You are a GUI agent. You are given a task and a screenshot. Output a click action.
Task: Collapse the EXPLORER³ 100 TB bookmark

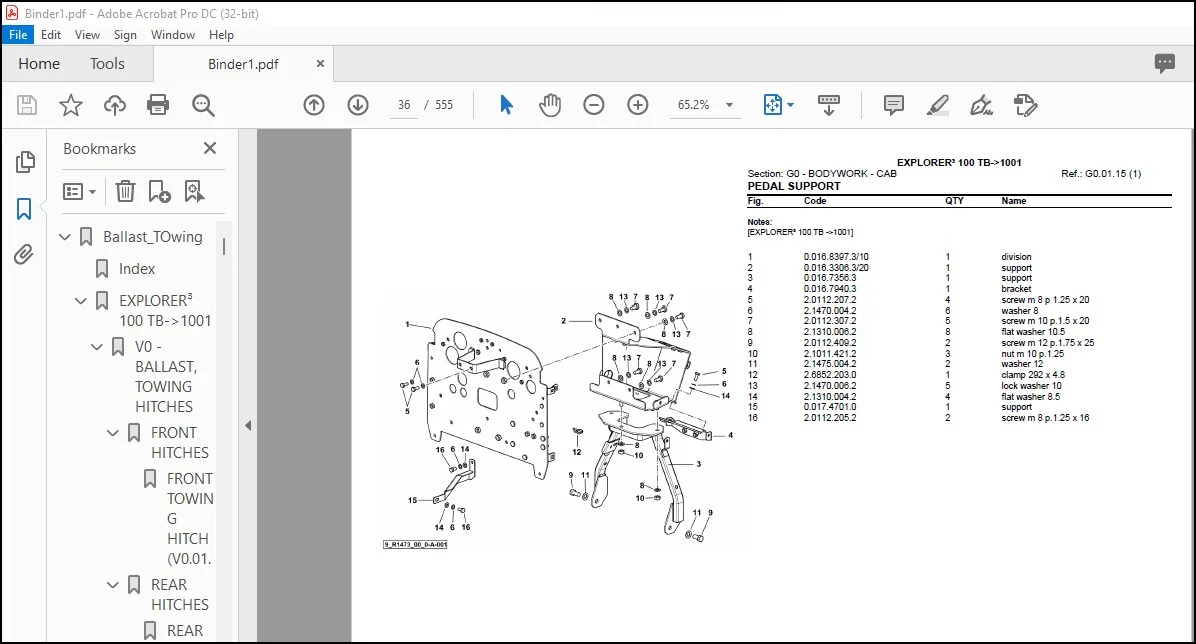[81, 301]
